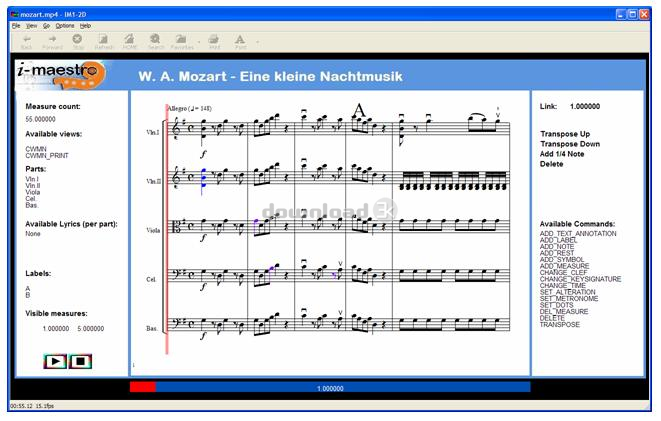This screenshot has width=661, height=421.
Task: Click the Back arrow toolbar icon
Action: 27,40
